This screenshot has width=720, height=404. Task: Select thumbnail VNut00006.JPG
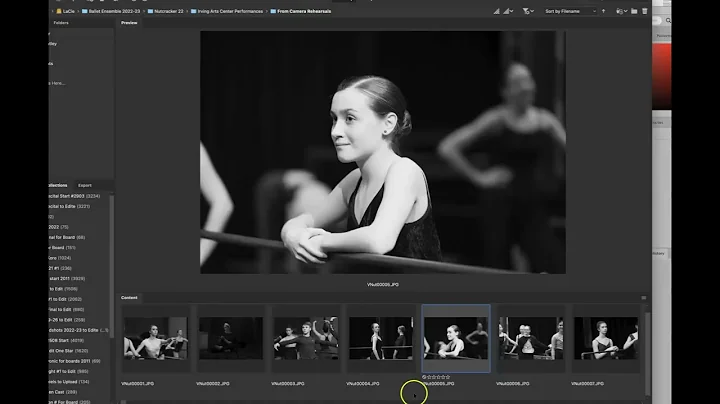(x=531, y=338)
